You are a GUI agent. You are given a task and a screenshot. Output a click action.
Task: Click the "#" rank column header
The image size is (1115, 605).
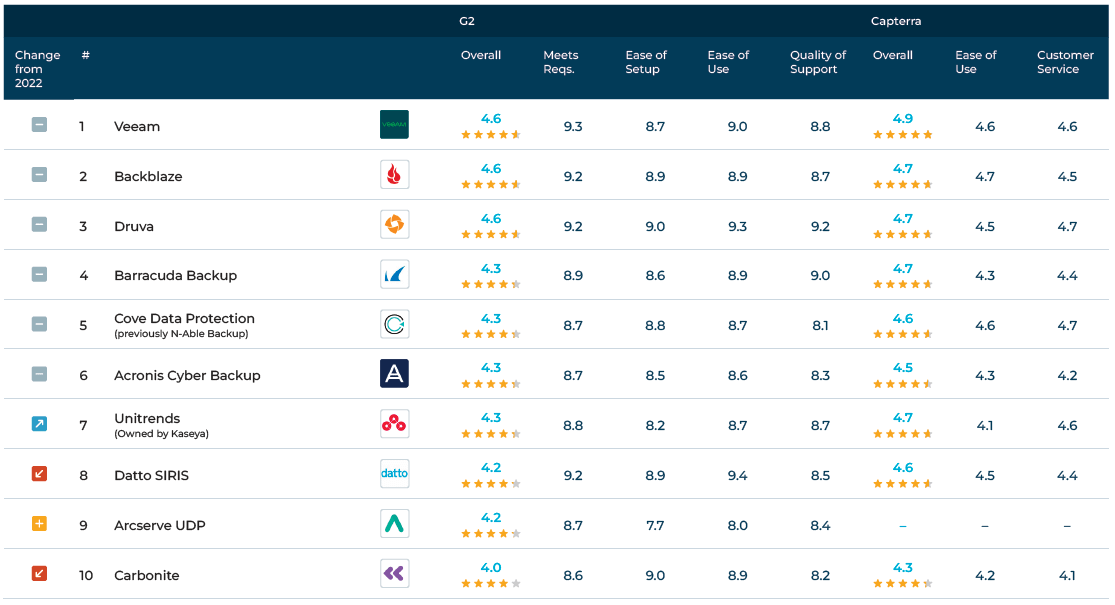85,55
